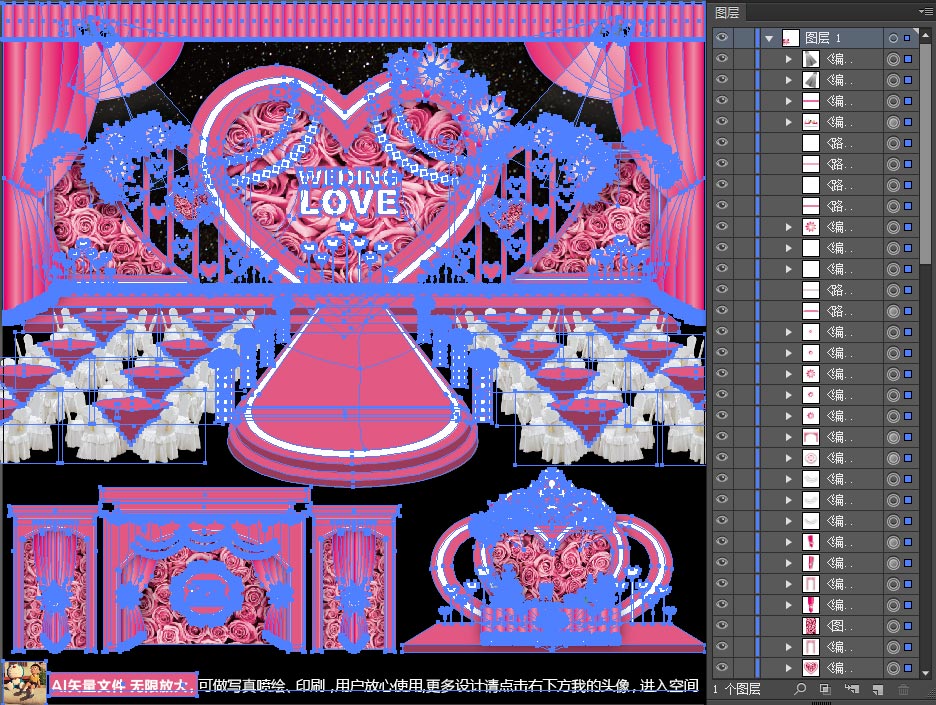Viewport: 936px width, 705px height.
Task: Hide the ring-thumbnail sublayer
Action: click(x=722, y=457)
